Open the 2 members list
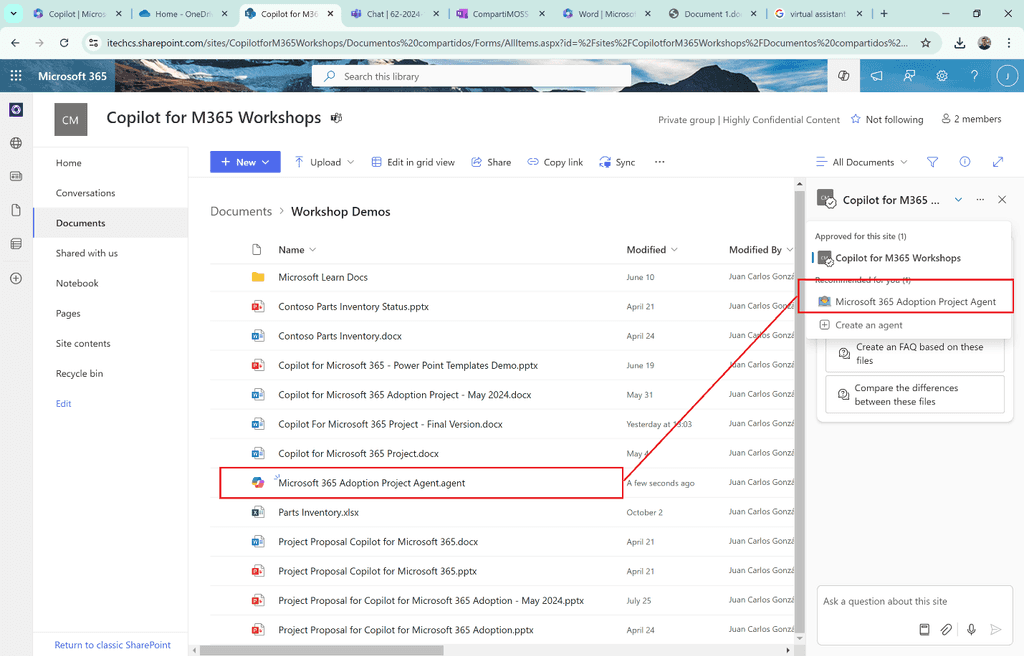Screen dimensions: 1024x656 (971, 119)
